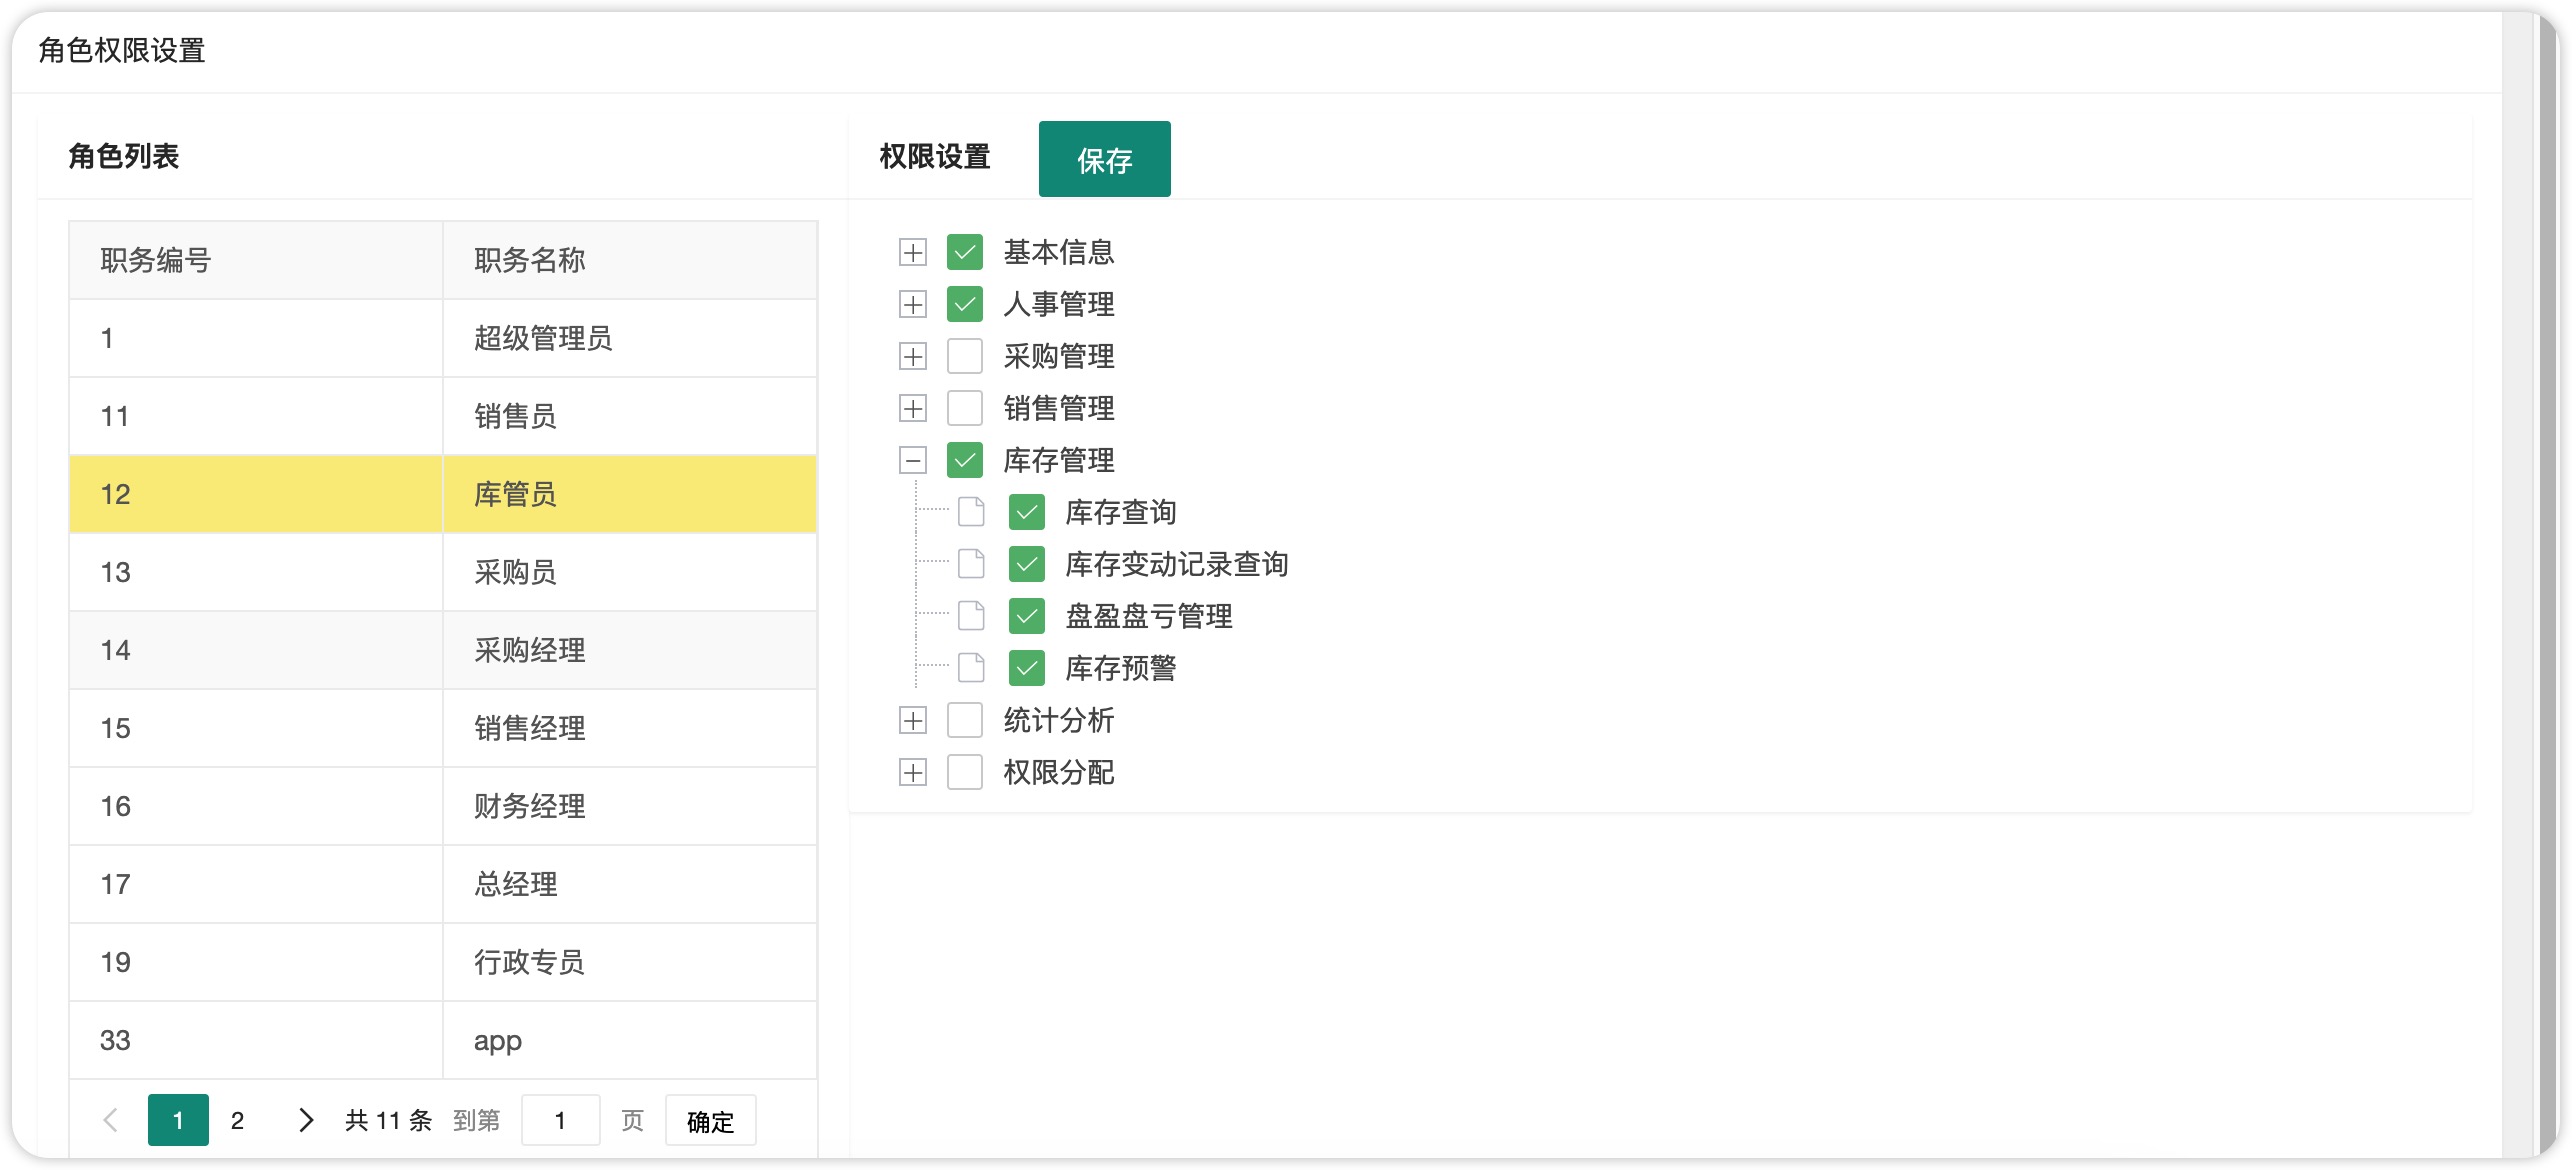Enable the 销售管理 permission checkbox
Viewport: 2572px width, 1170px height.
tap(965, 408)
